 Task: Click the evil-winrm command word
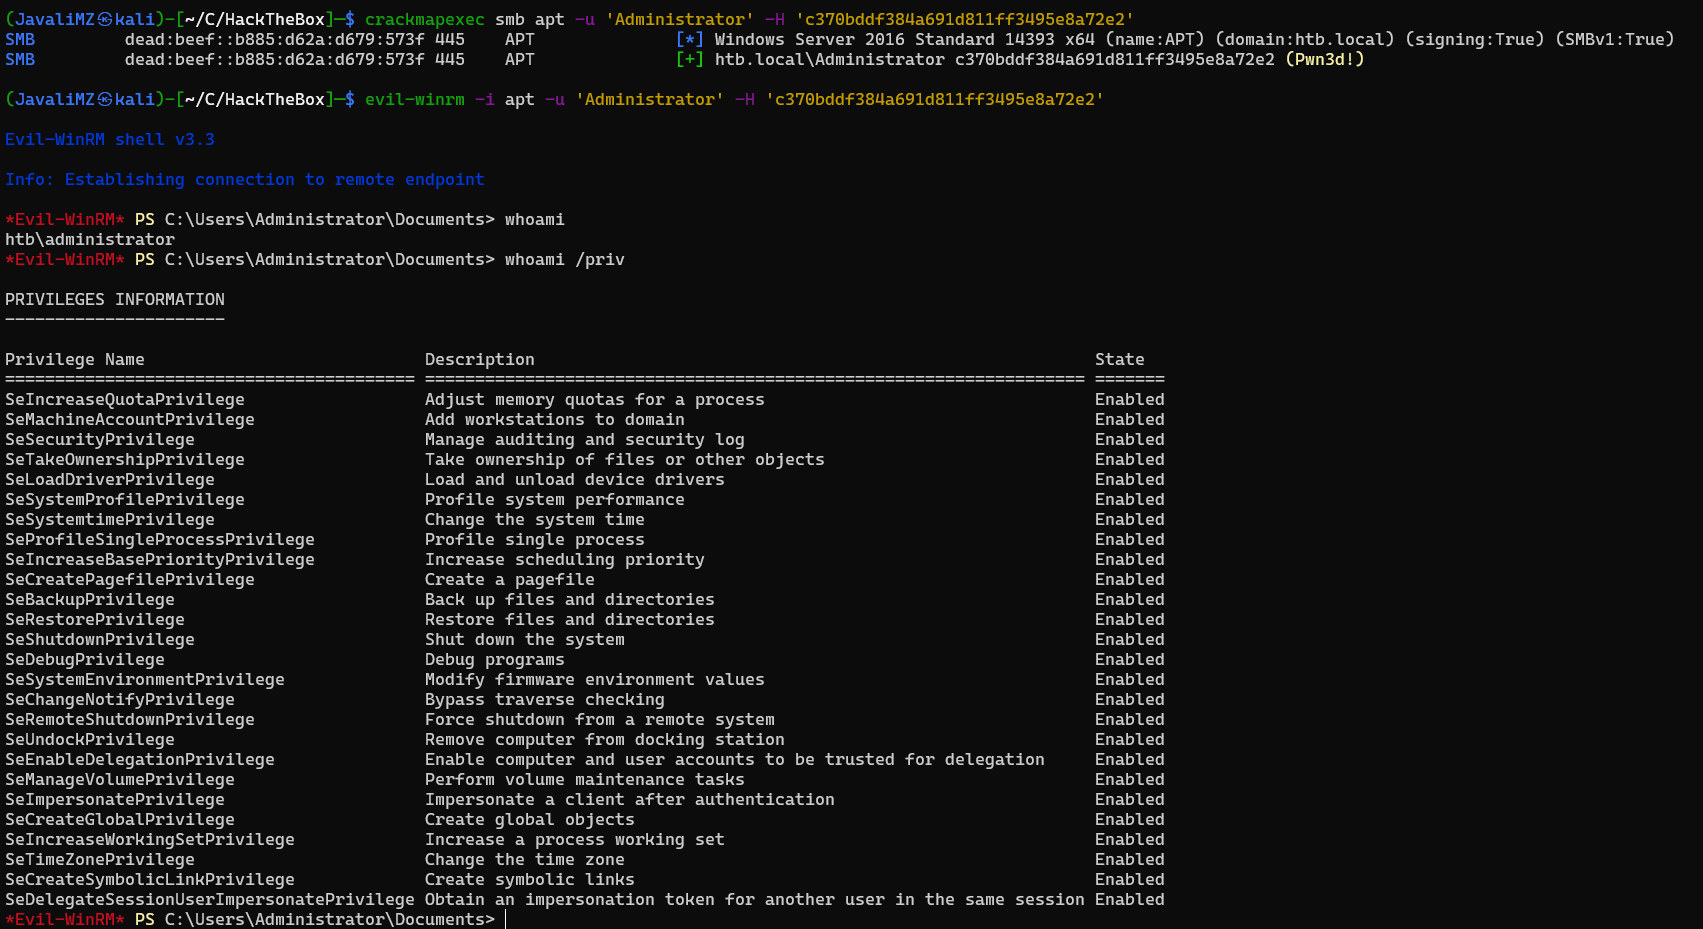[x=415, y=99]
